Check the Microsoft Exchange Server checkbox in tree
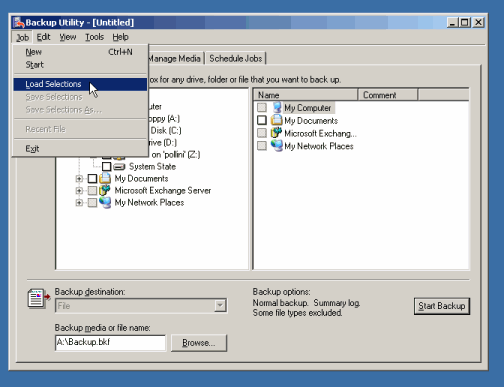Viewport: 504px width, 387px height. click(92, 190)
